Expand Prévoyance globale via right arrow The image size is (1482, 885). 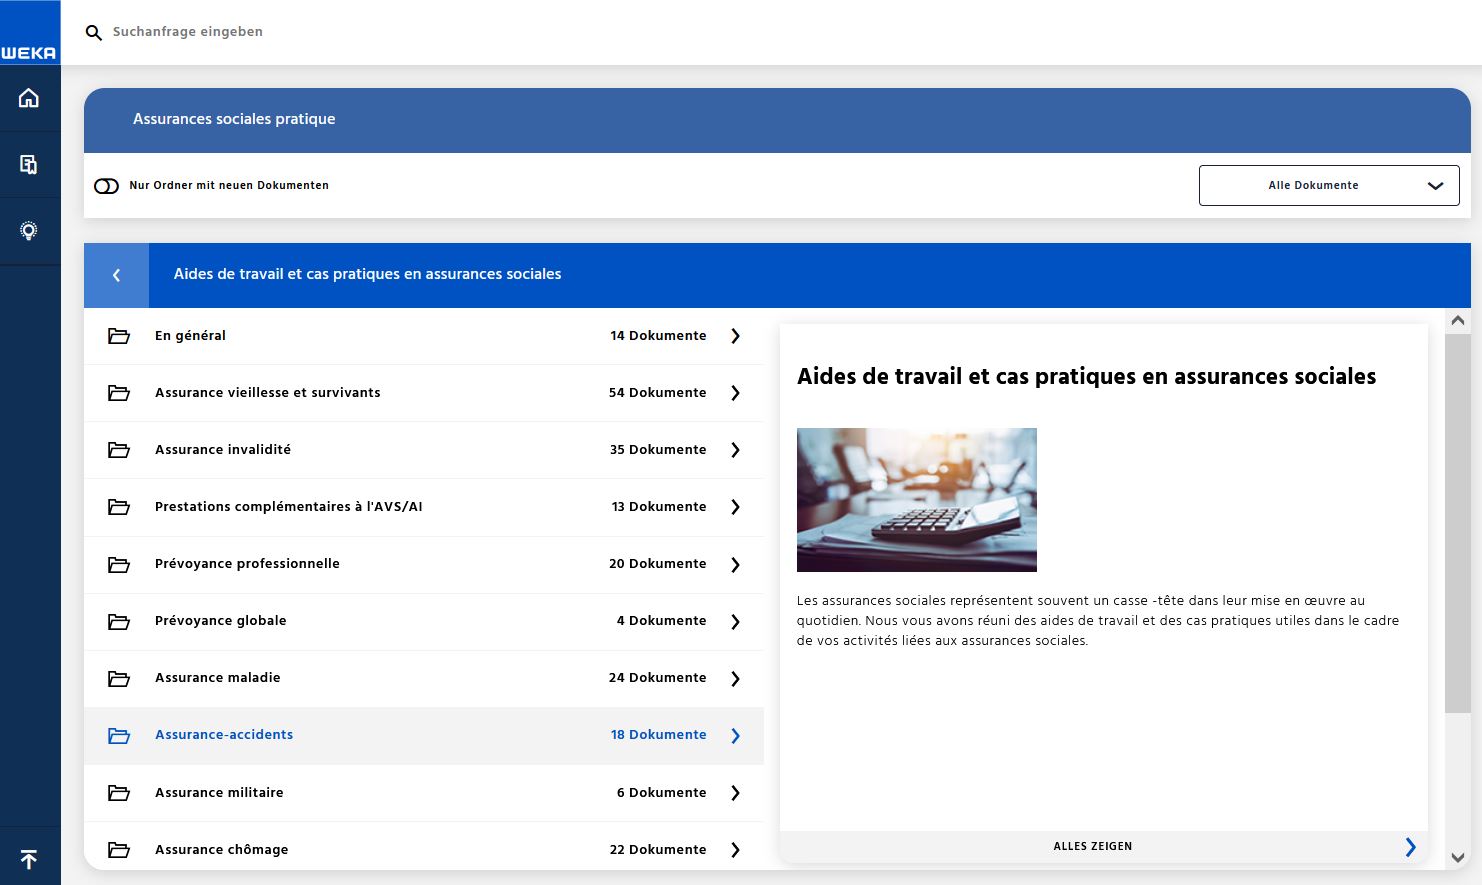(x=735, y=621)
